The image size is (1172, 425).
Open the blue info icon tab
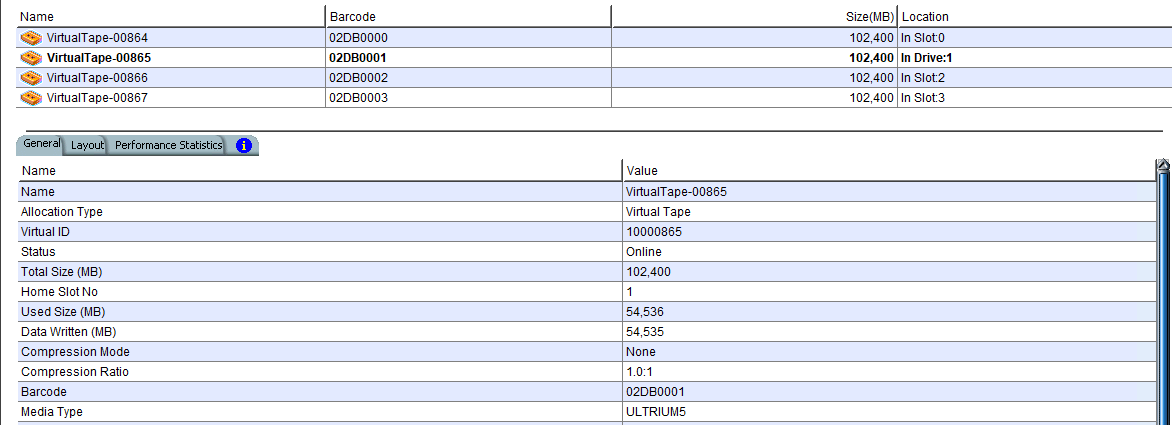243,146
